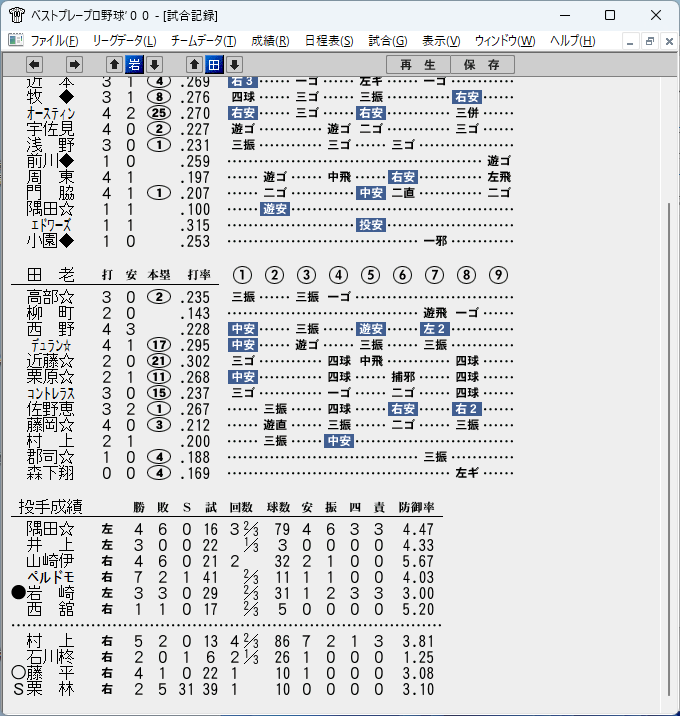This screenshot has width=680, height=716.
Task: Click the up arrow left of 田 icon
Action: coord(195,64)
